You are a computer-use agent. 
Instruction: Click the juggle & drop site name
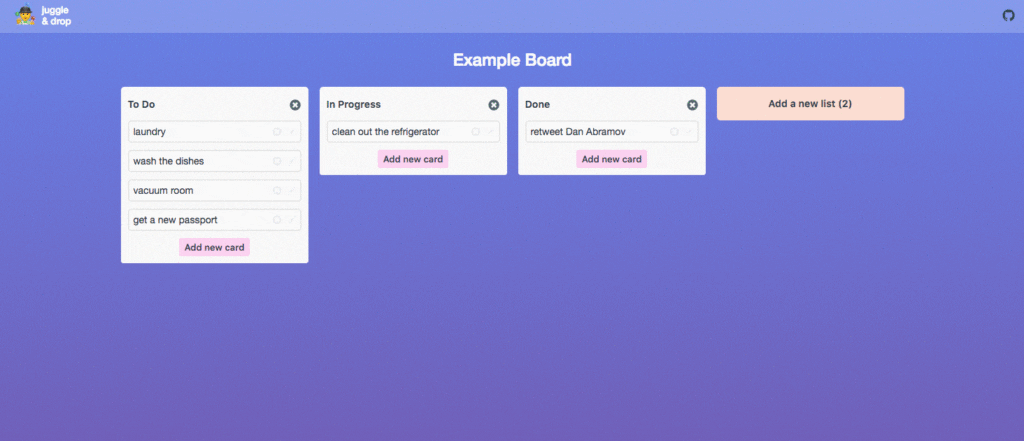(56, 16)
